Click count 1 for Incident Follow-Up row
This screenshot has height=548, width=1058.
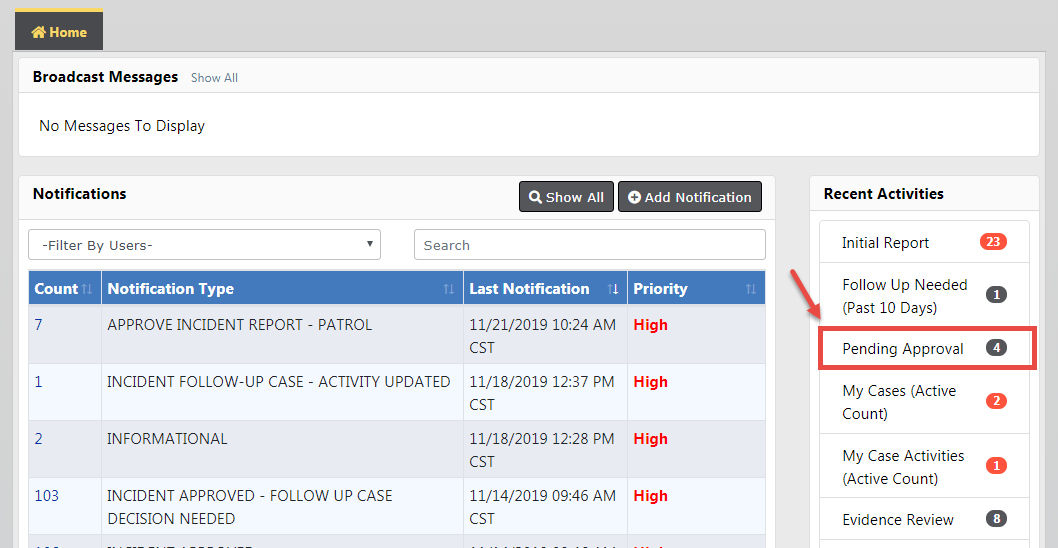coord(39,382)
